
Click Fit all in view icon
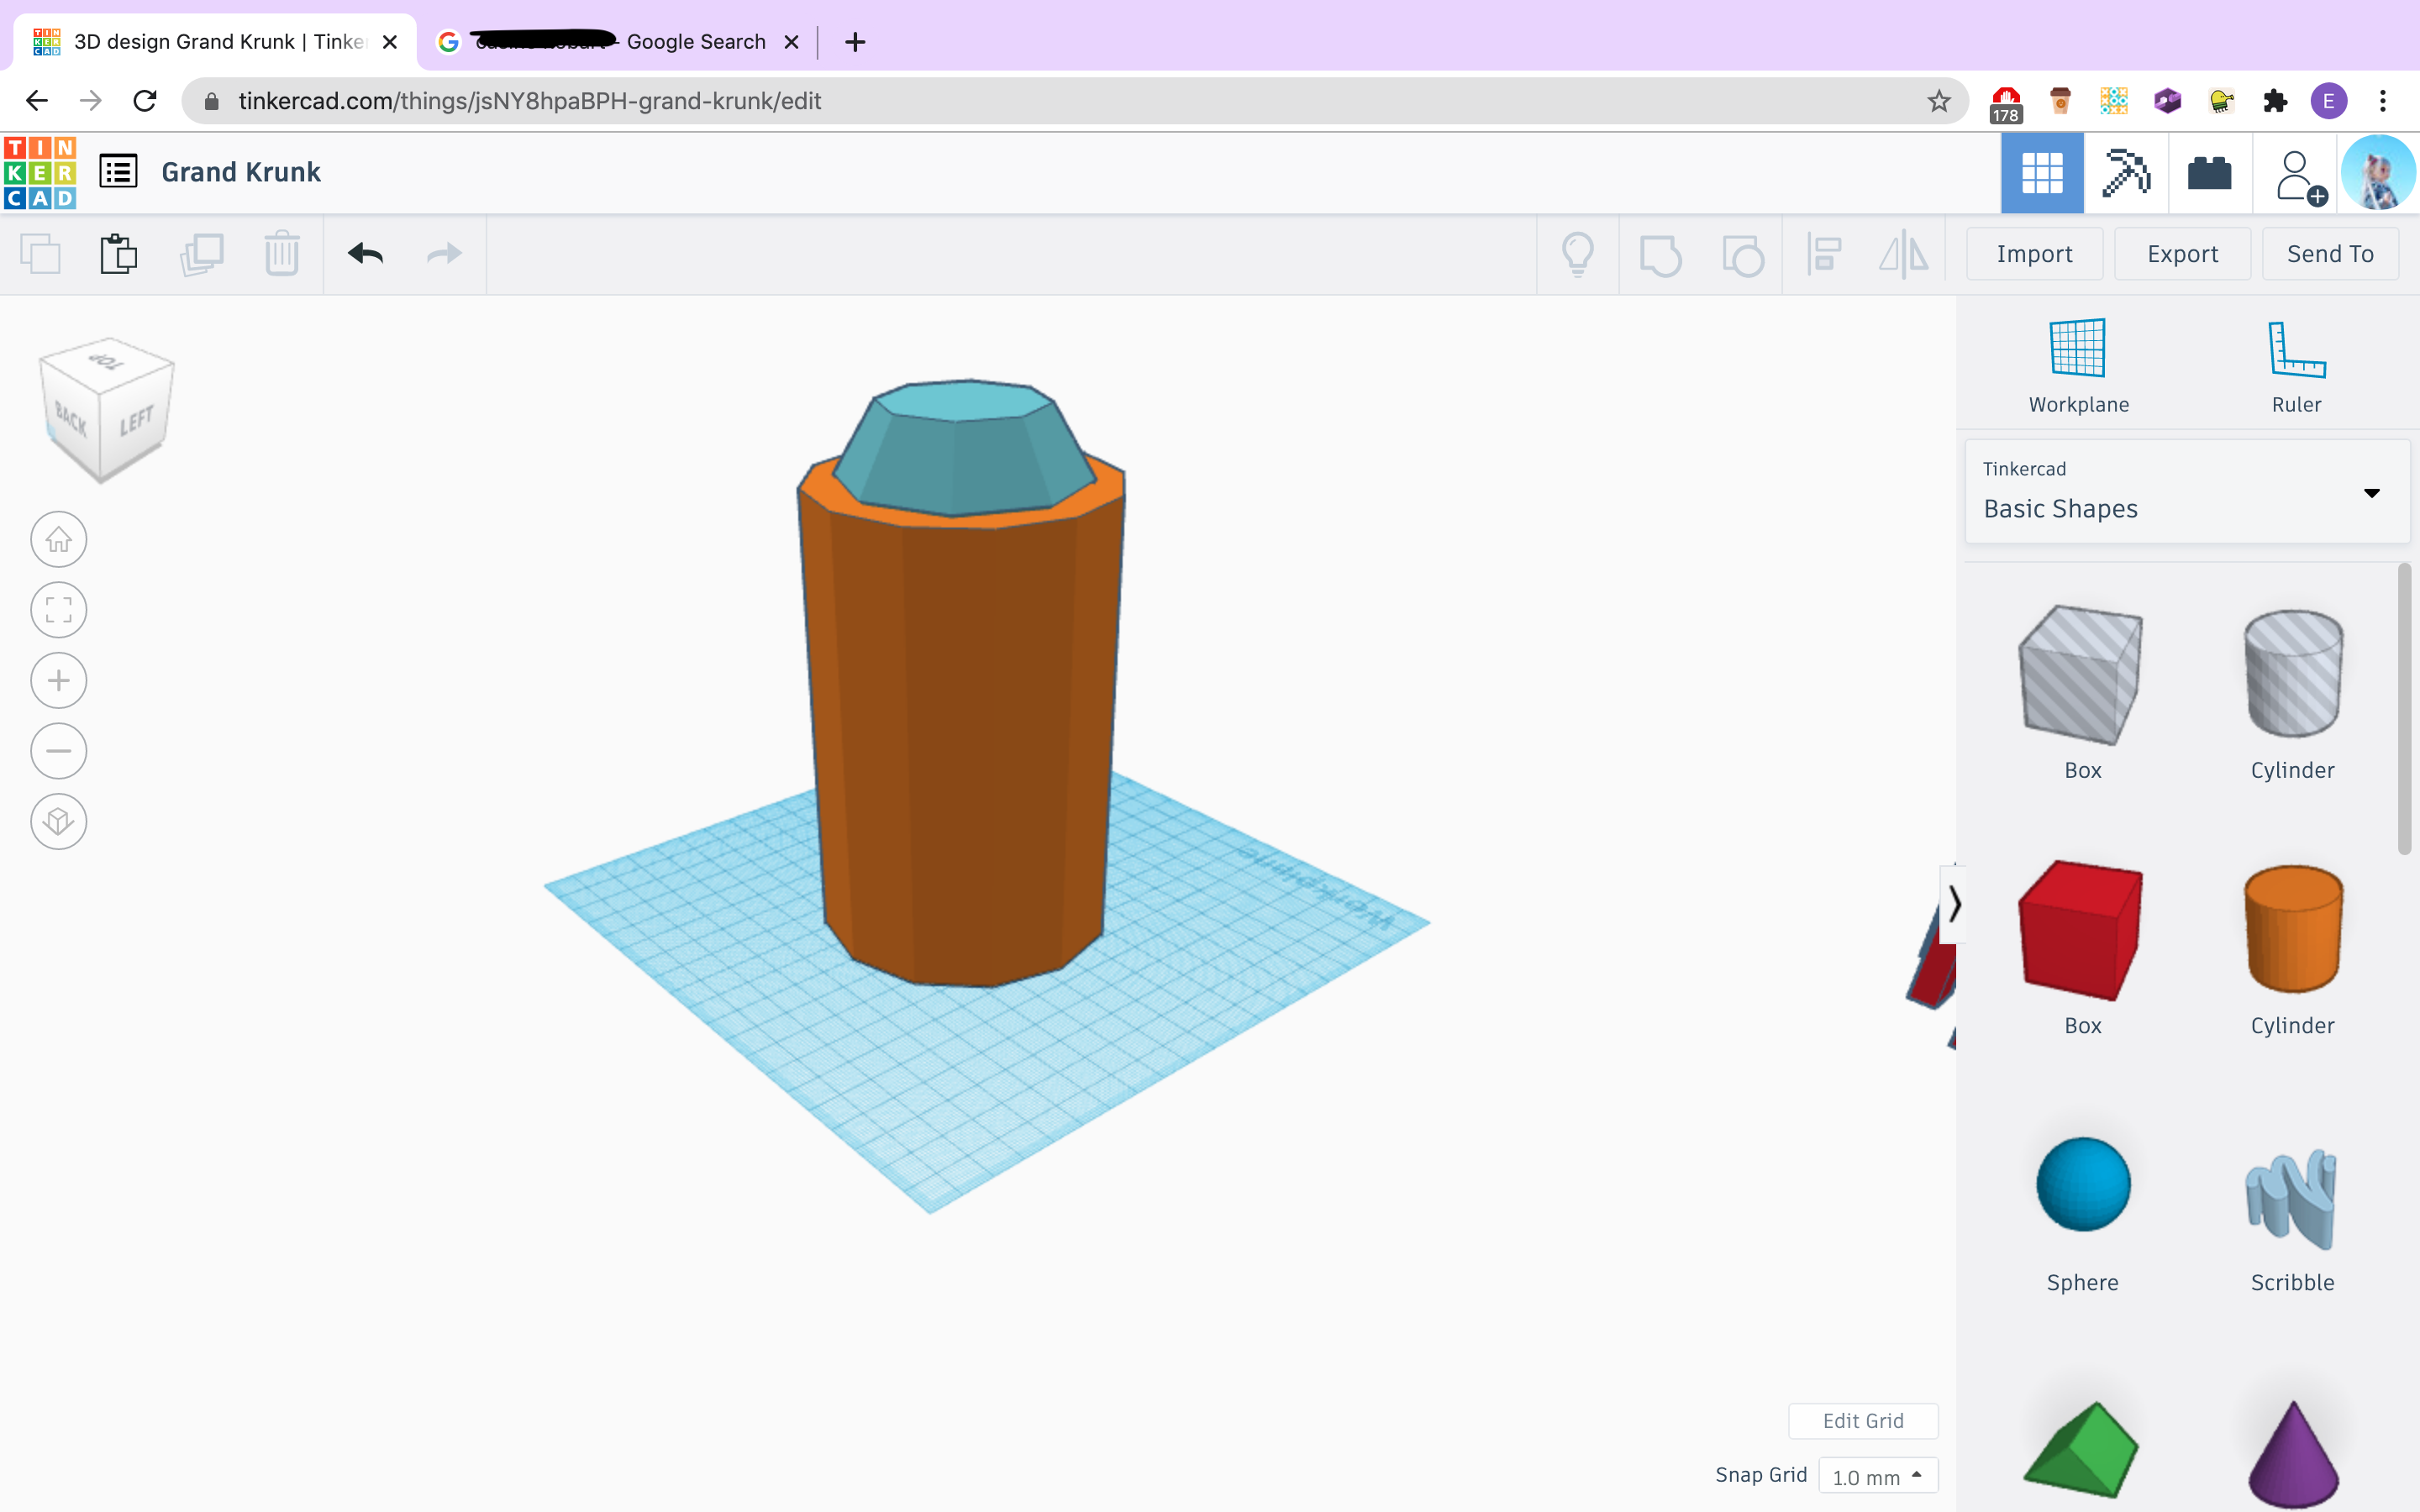pos(59,610)
